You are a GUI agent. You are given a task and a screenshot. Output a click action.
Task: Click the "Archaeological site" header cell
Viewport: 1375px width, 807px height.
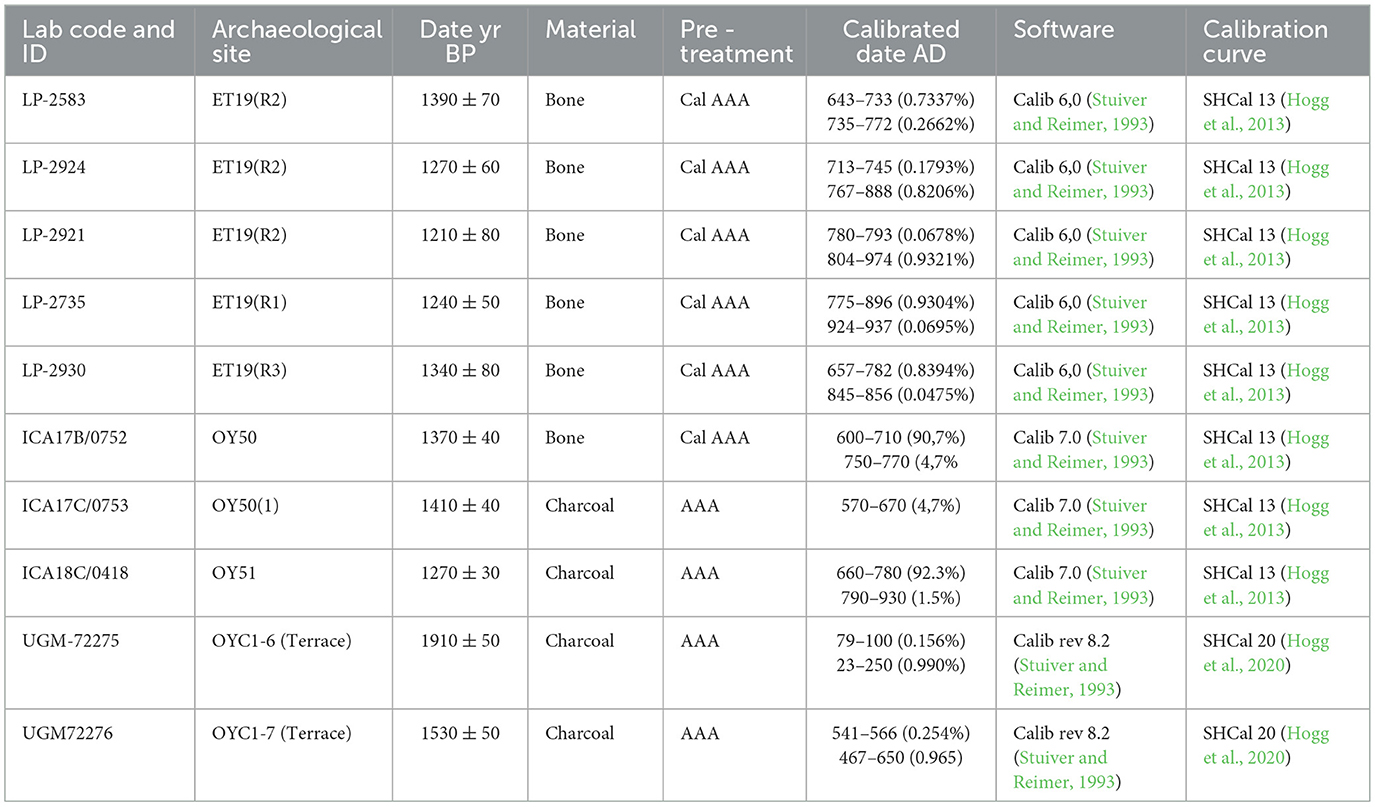tap(297, 42)
